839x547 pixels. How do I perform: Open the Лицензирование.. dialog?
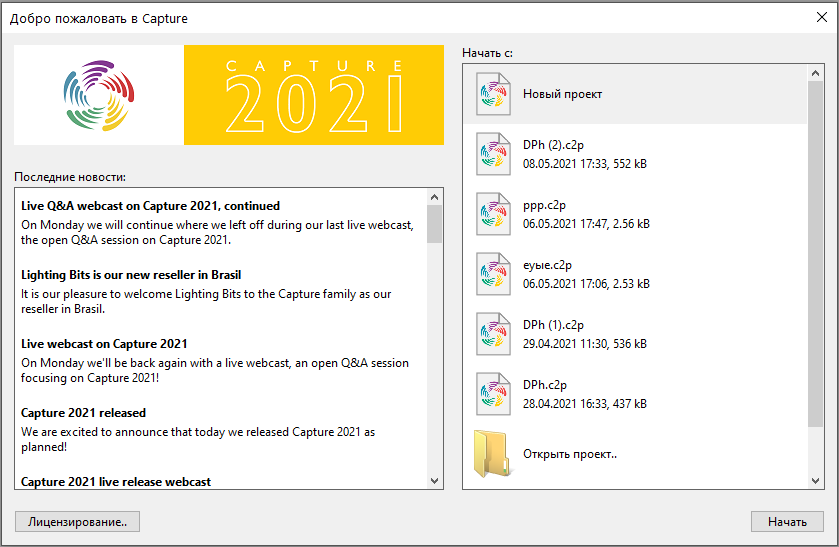coord(78,522)
